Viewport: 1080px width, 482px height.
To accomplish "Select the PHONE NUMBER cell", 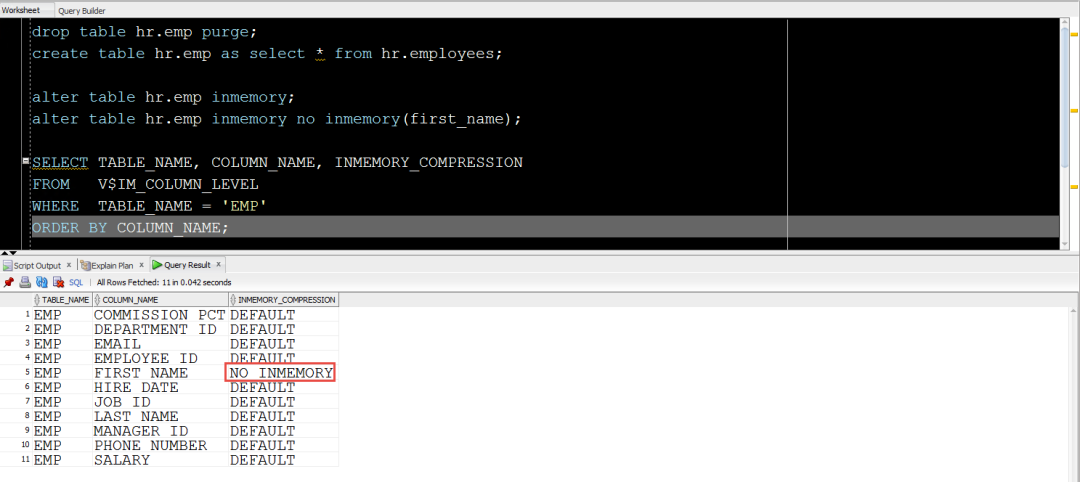I will coord(160,446).
